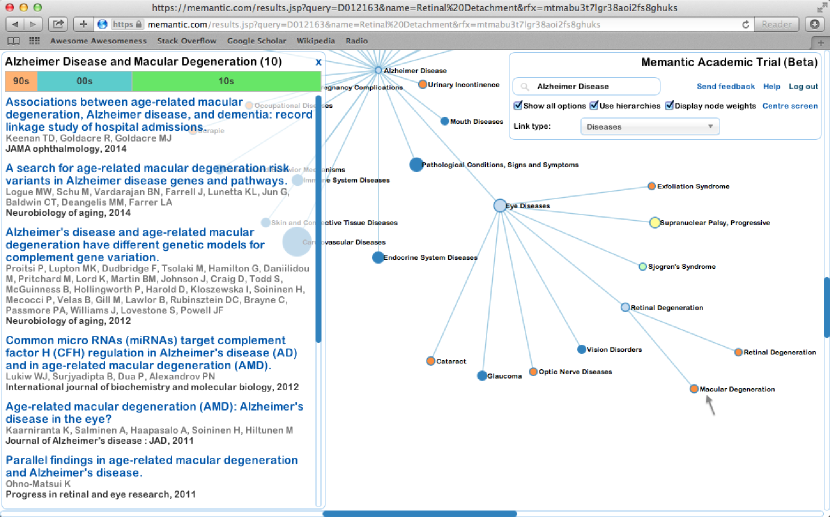This screenshot has height=517, width=830.
Task: Click the page vertical scrollbar at right edge
Action: (827, 307)
